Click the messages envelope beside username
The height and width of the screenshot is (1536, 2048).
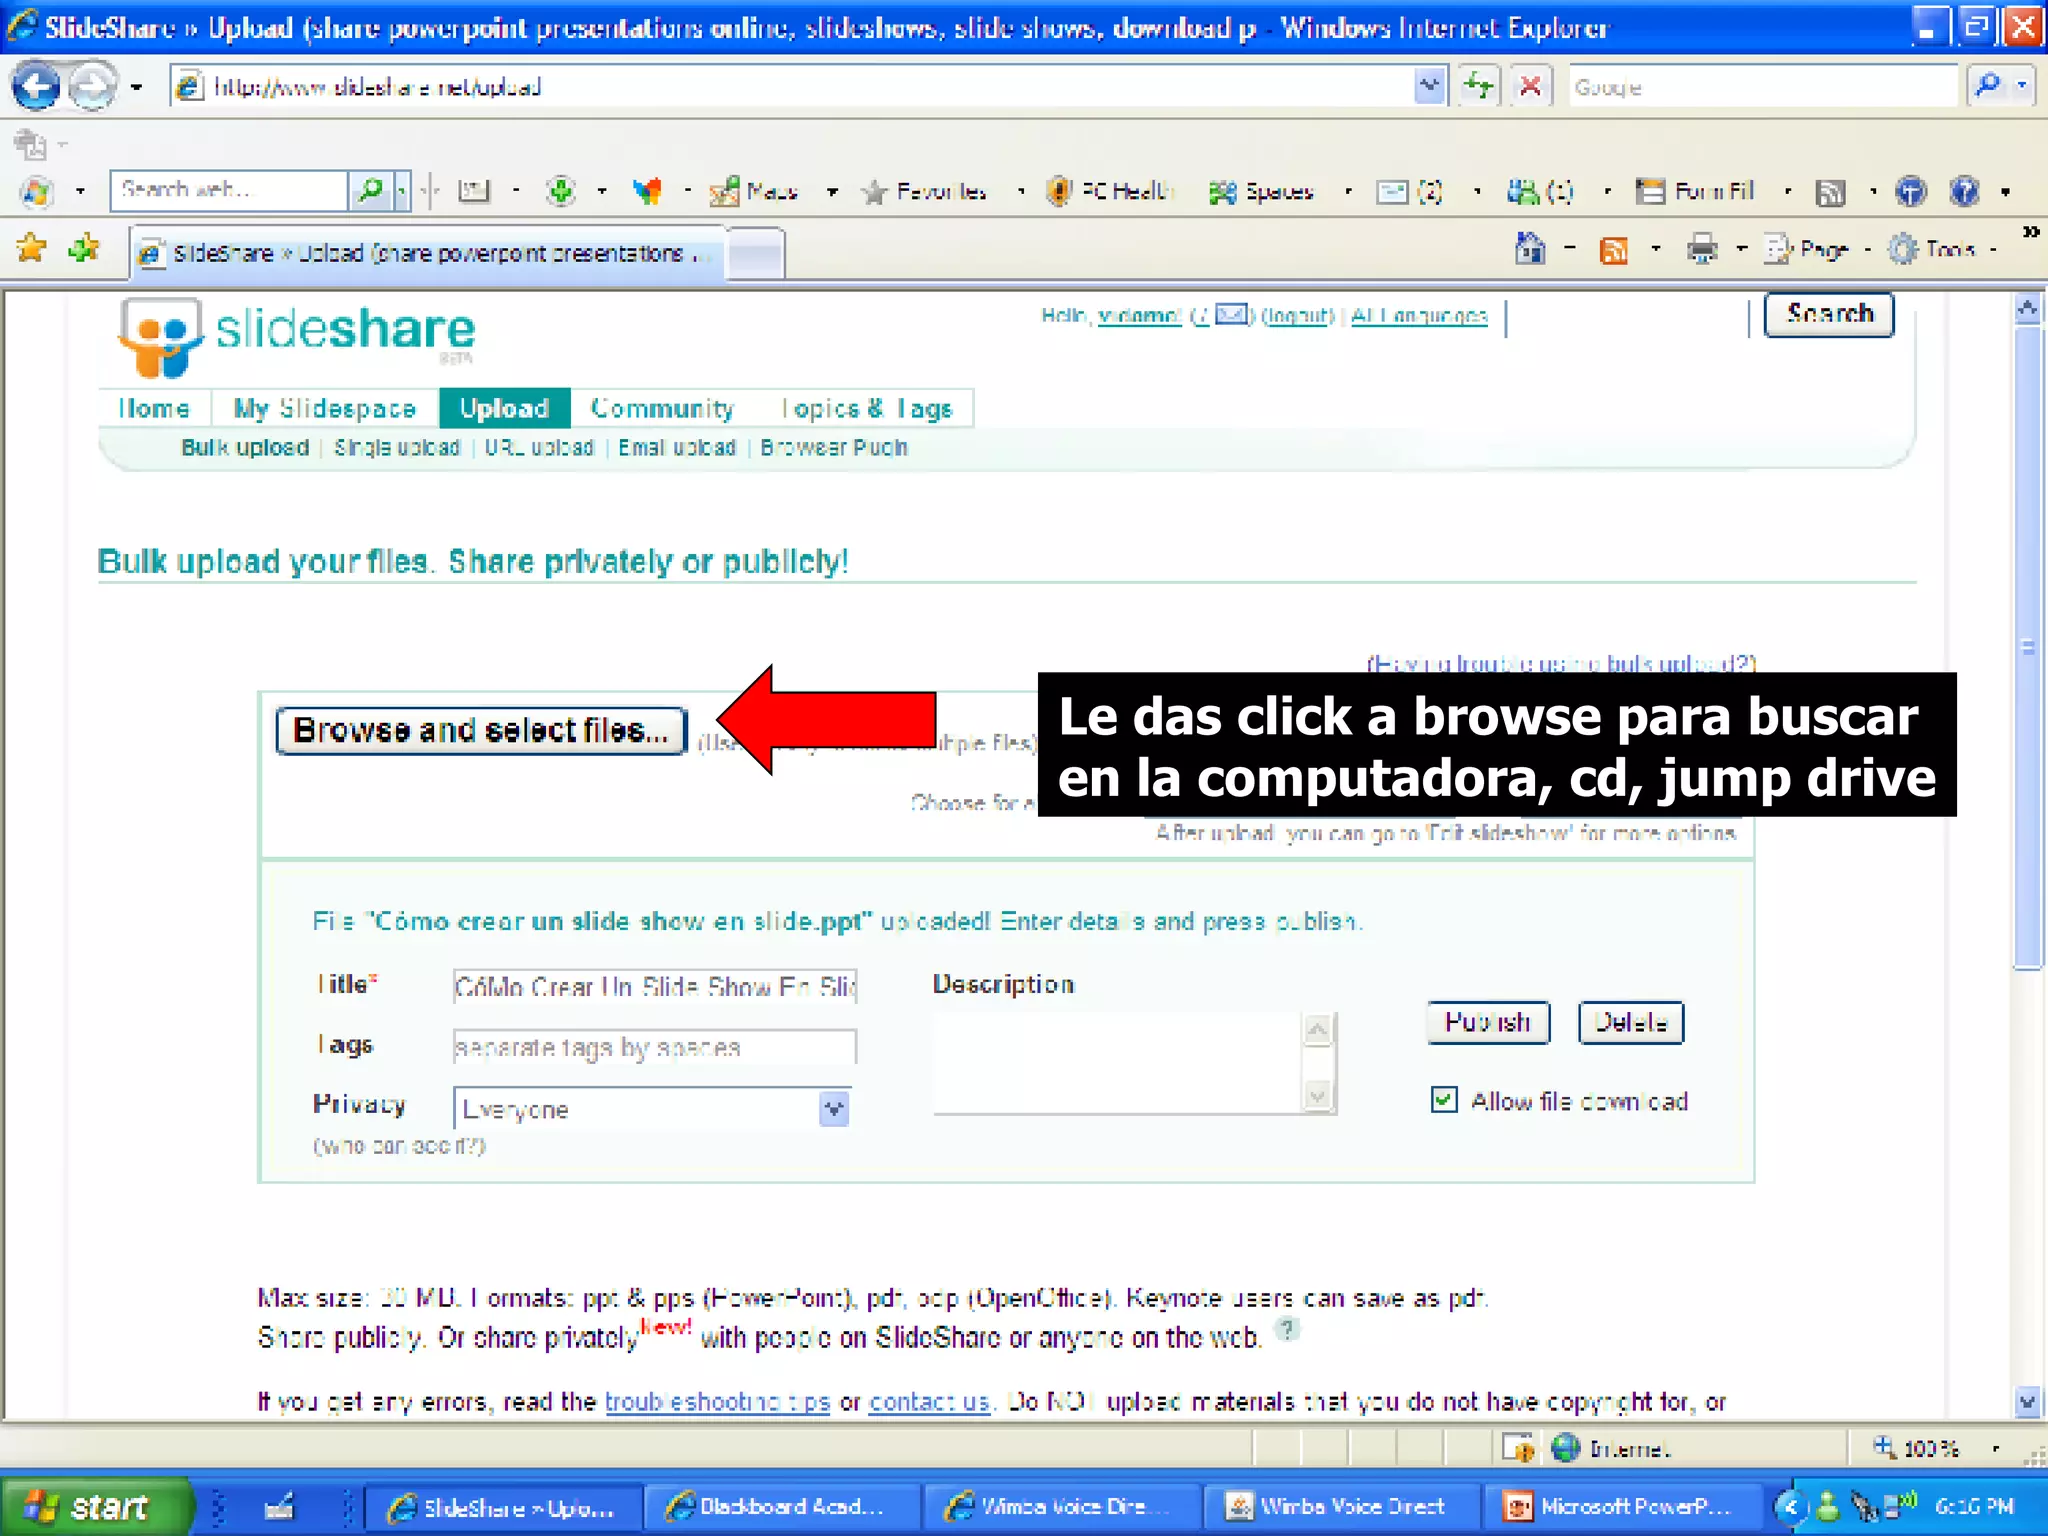[1231, 315]
